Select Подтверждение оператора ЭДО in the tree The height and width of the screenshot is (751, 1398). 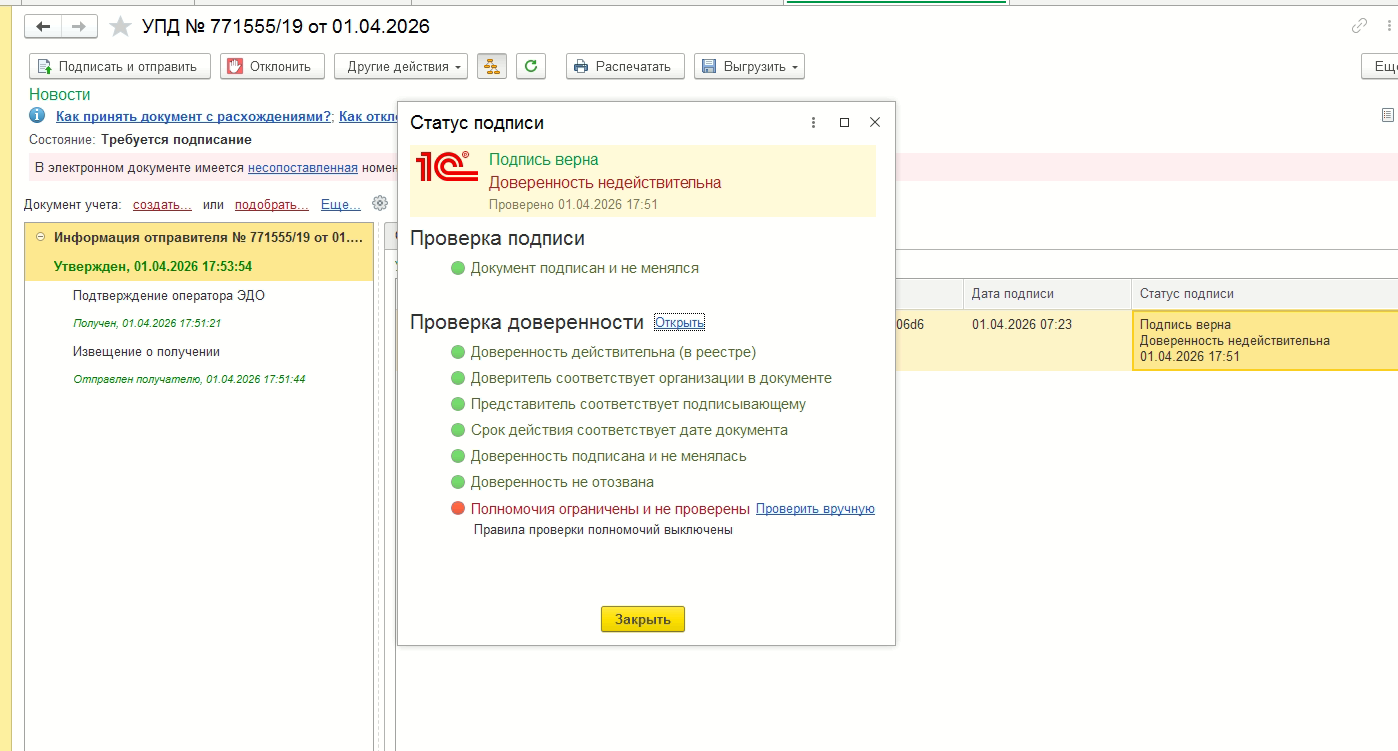[169, 296]
